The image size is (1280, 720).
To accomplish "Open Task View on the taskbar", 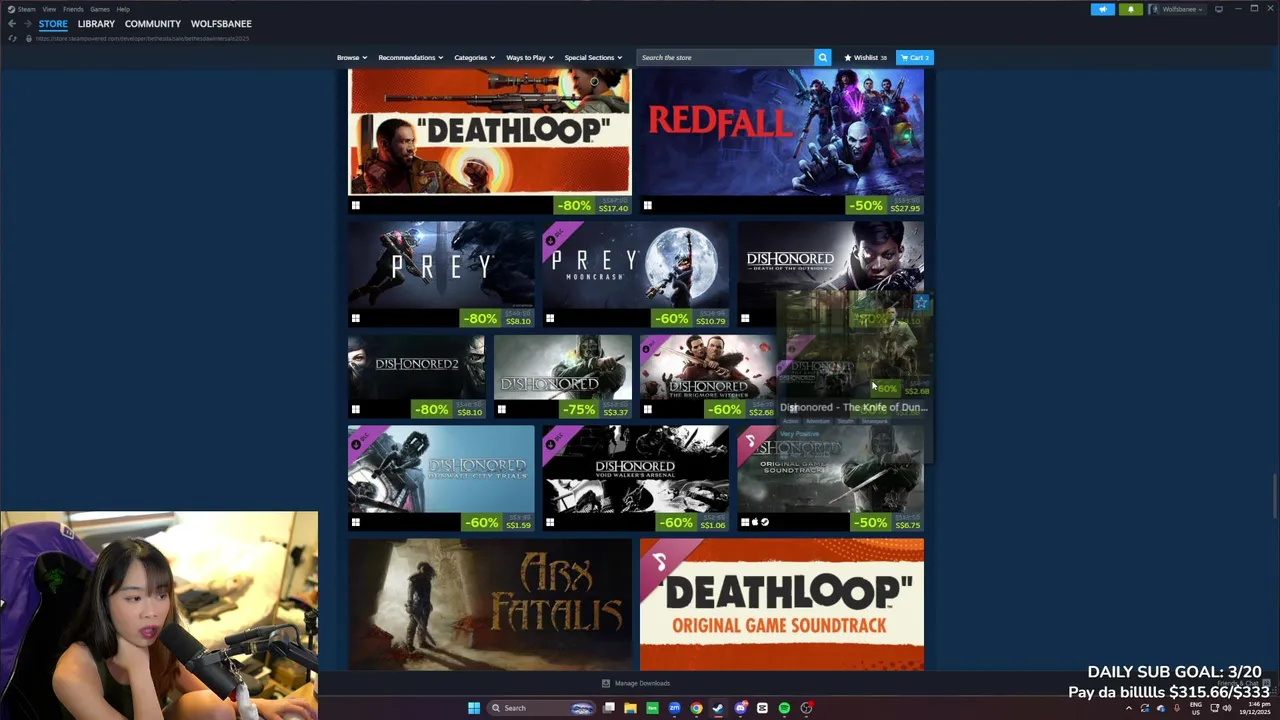I will (x=608, y=708).
